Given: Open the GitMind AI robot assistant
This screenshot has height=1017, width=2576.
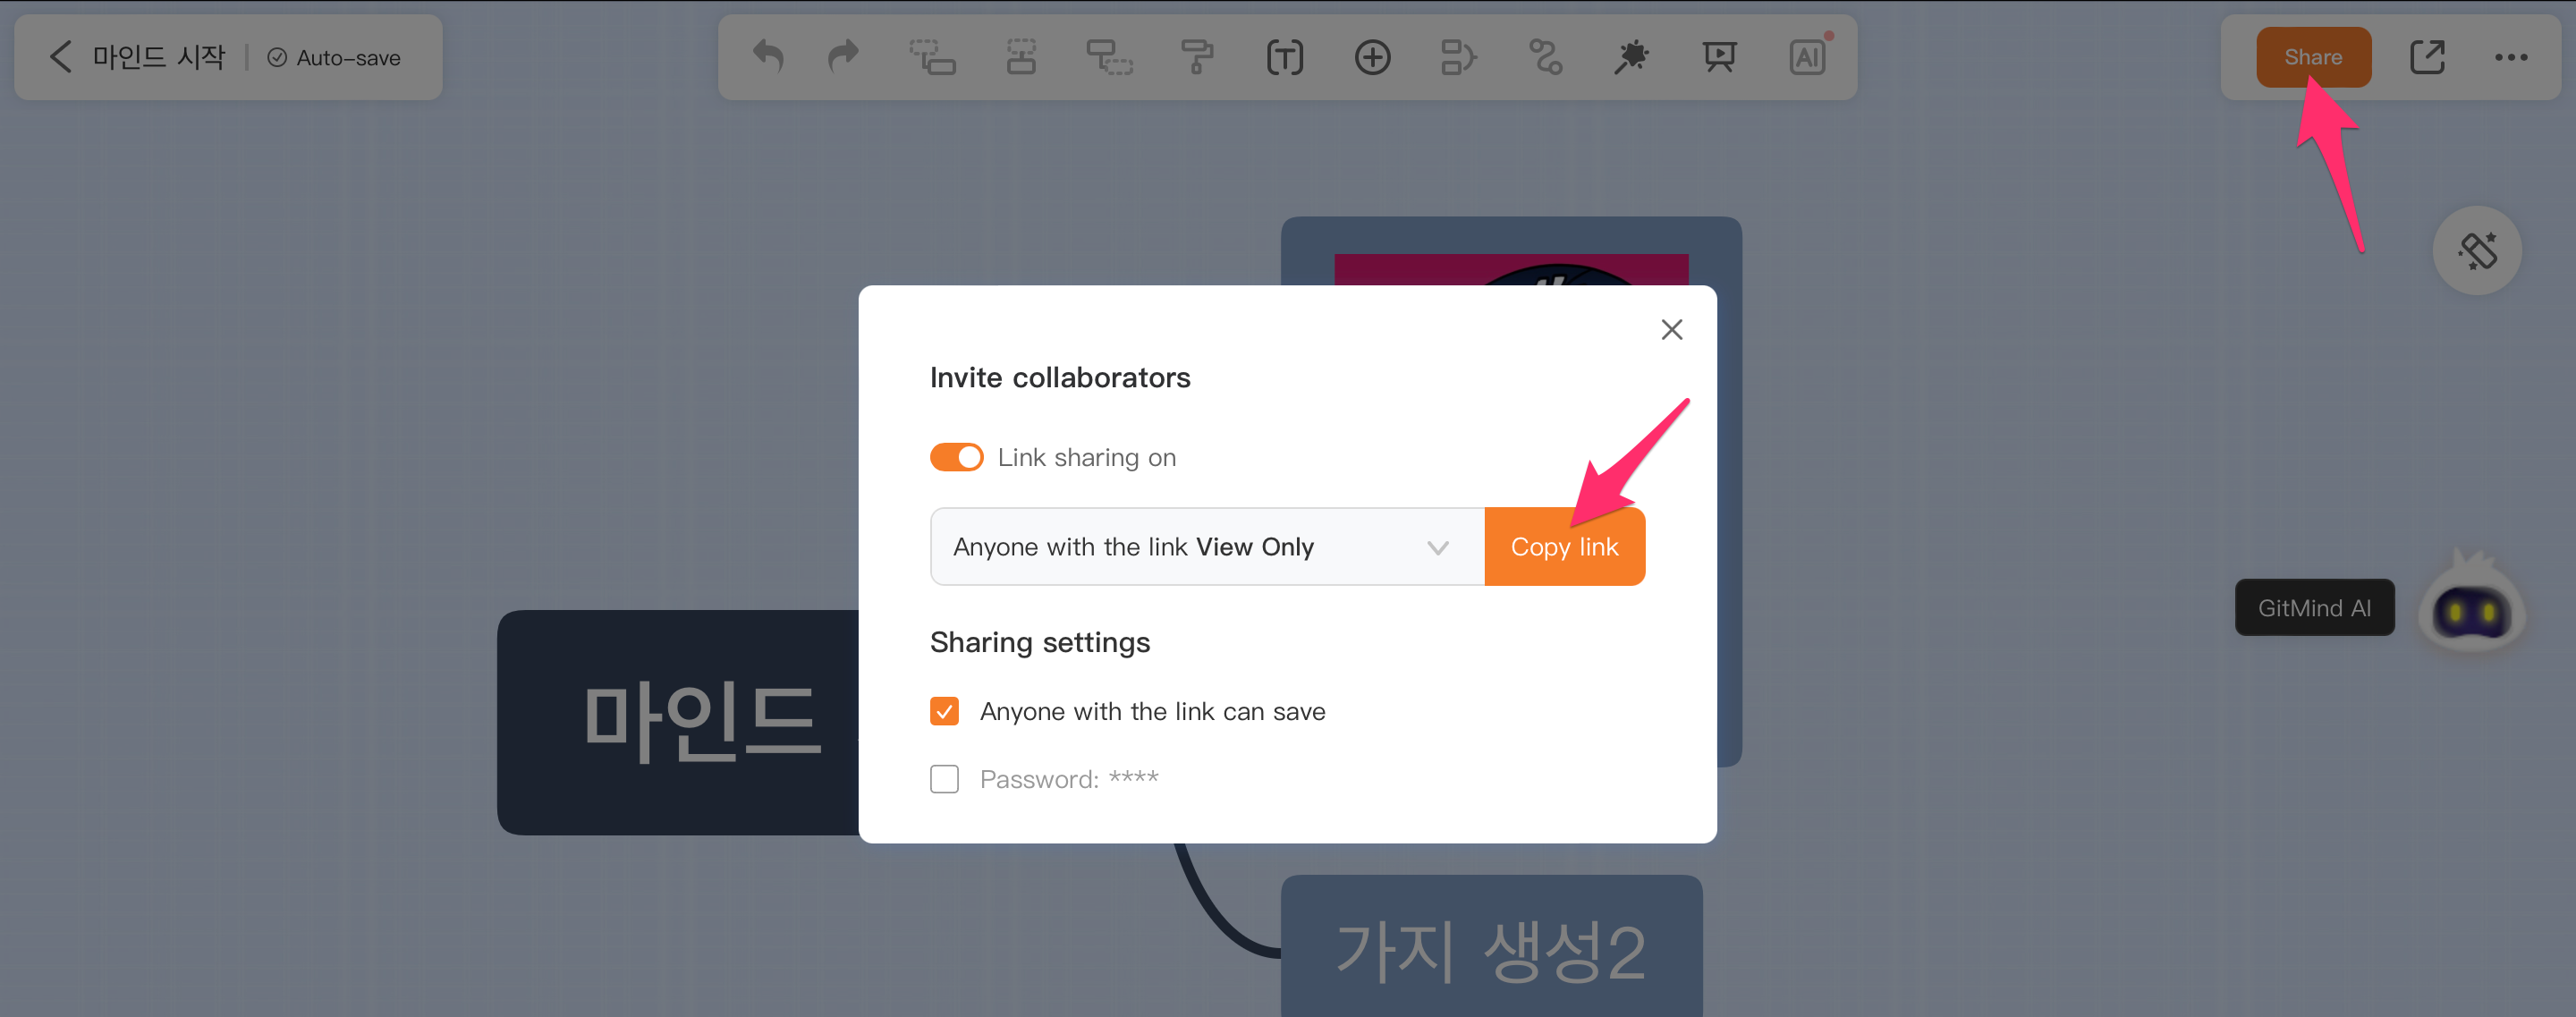Looking at the screenshot, I should [2470, 607].
